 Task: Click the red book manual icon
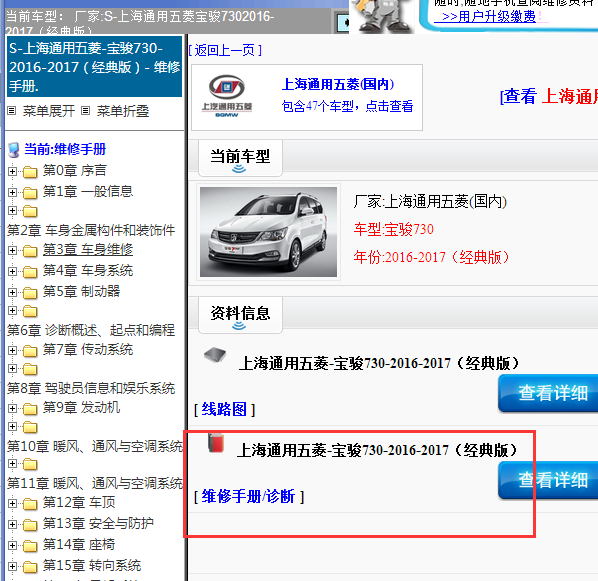pyautogui.click(x=216, y=443)
